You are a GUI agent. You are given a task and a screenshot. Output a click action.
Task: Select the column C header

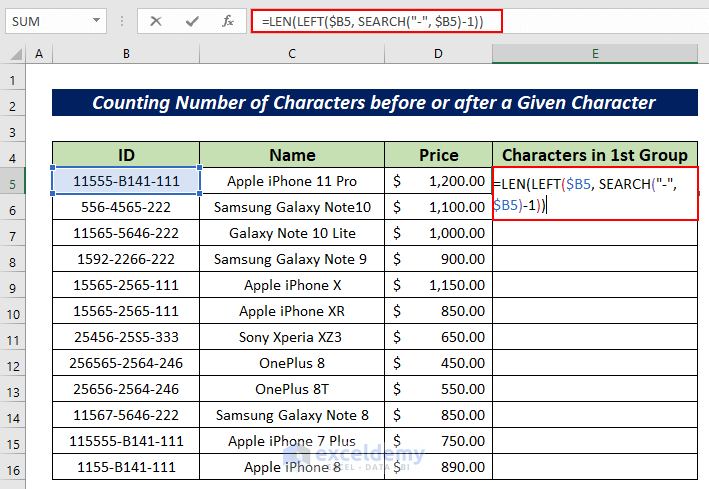pyautogui.click(x=292, y=53)
